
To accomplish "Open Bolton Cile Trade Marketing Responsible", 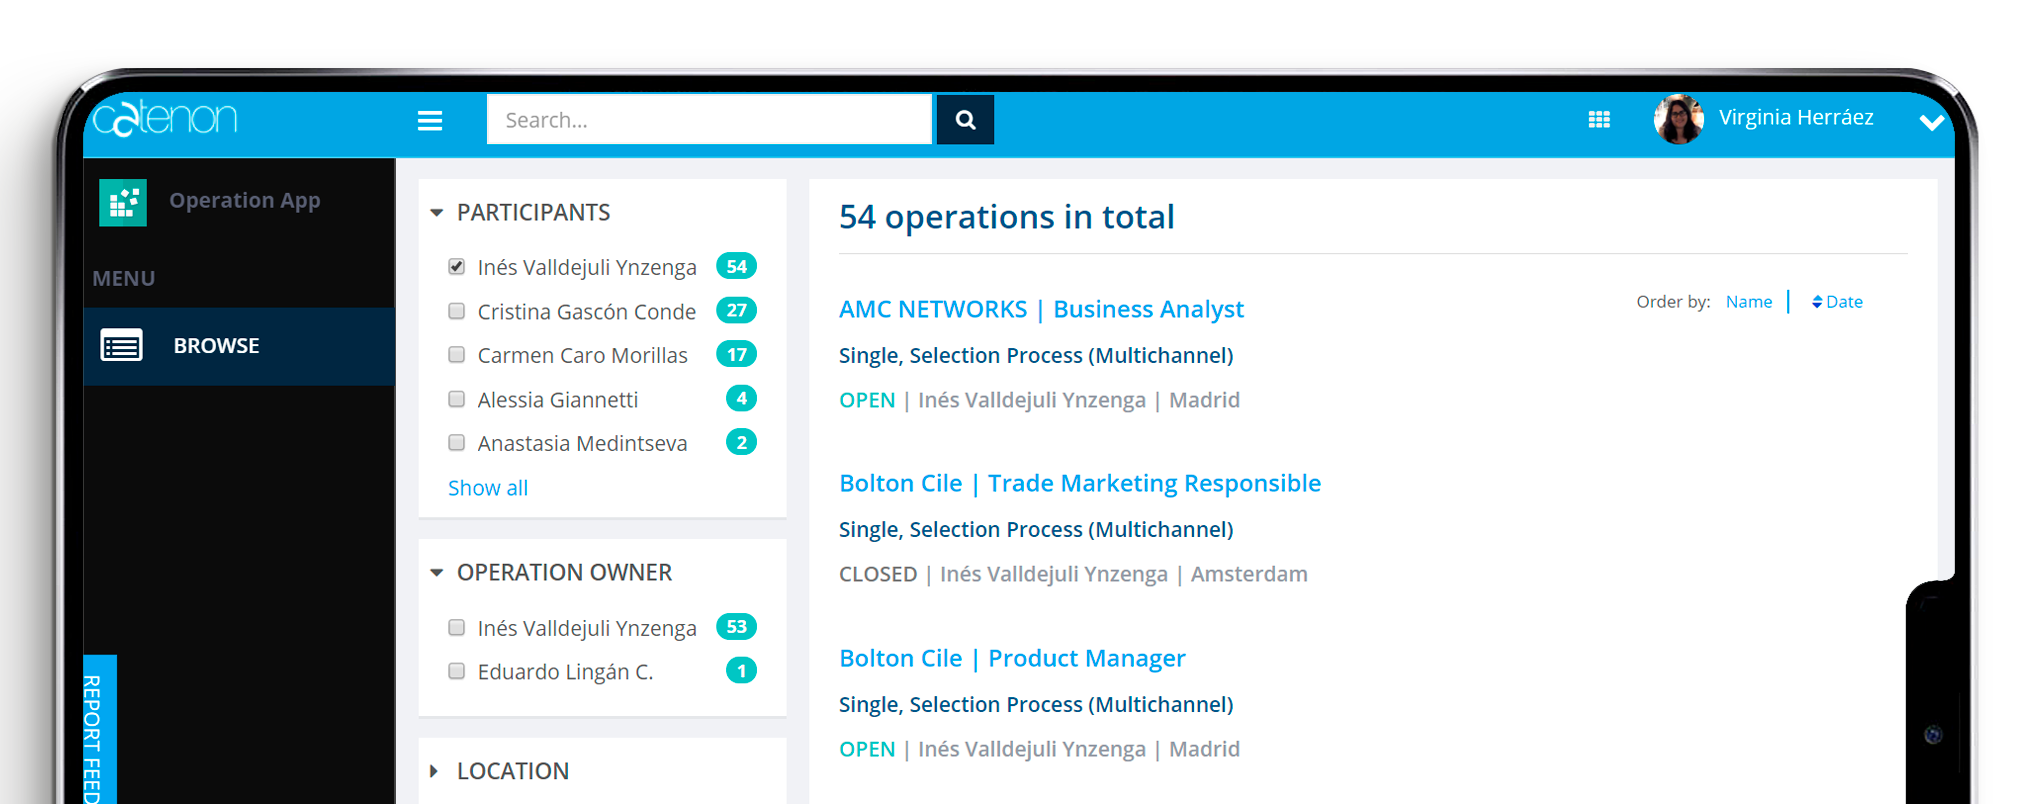I will pos(1080,484).
